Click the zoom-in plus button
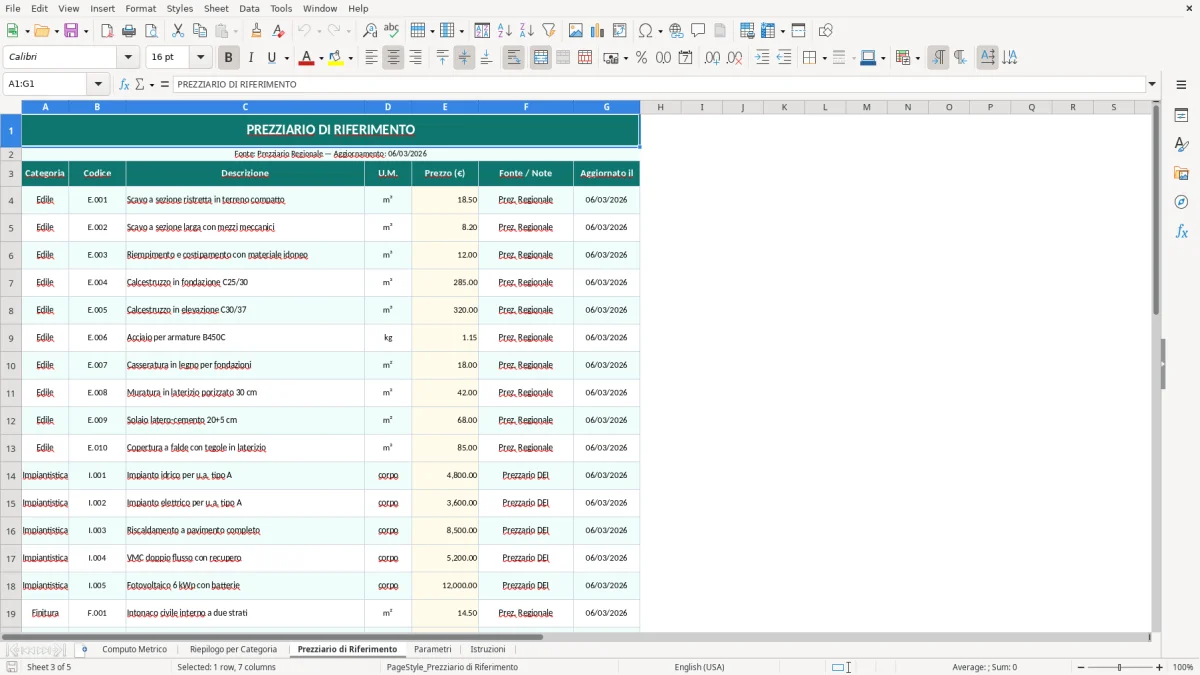Viewport: 1200px width, 675px height. [x=1160, y=667]
